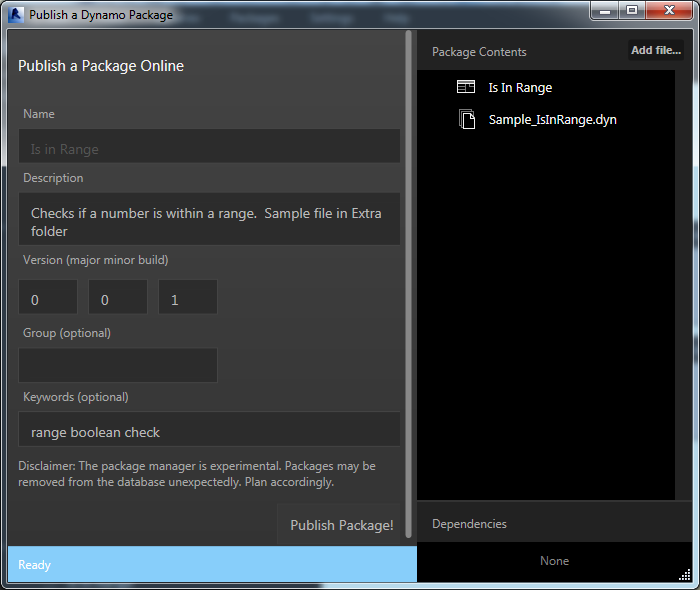Image resolution: width=700 pixels, height=590 pixels.
Task: Click the Dependencies section header
Action: (469, 524)
